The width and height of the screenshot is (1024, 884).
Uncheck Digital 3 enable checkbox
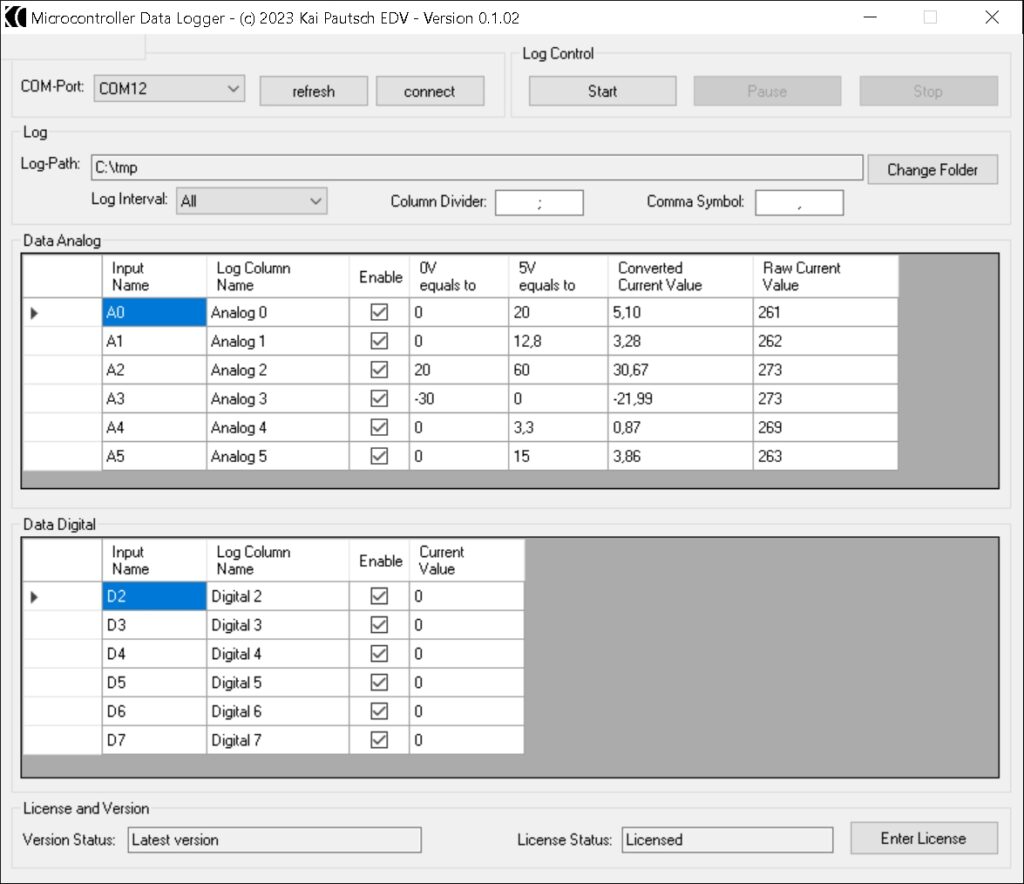[379, 625]
